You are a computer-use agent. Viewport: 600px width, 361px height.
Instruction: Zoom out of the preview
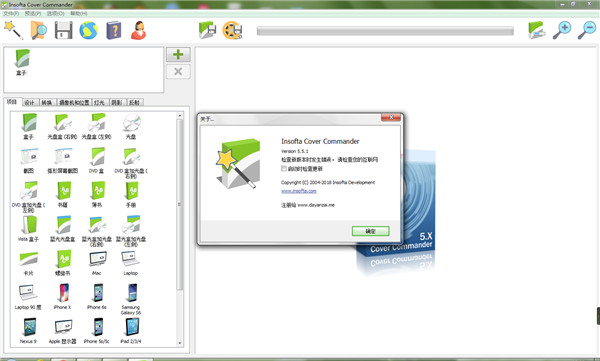(587, 30)
